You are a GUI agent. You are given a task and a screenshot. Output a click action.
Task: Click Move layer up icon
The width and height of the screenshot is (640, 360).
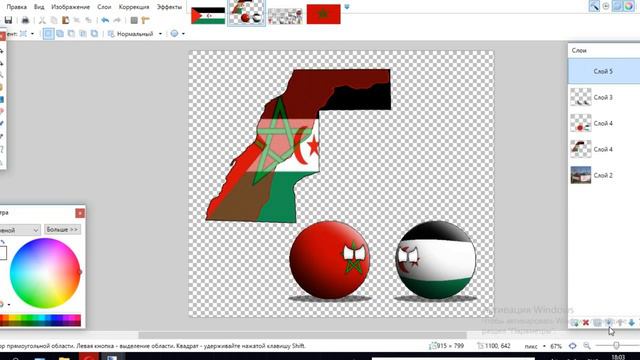[x=620, y=323]
